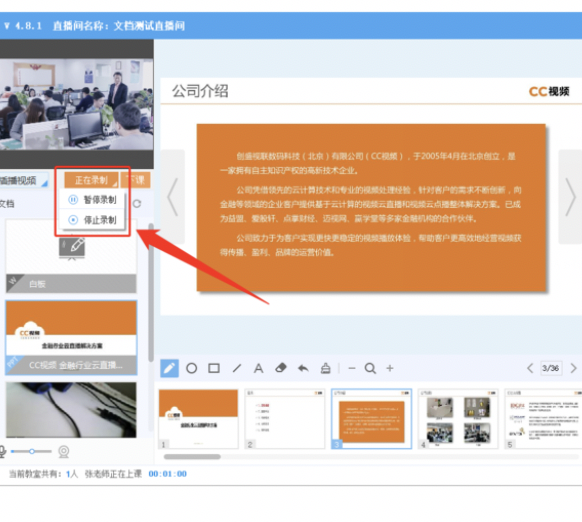This screenshot has height=522, width=582.
Task: Open slide thumbnail 3
Action: [372, 419]
